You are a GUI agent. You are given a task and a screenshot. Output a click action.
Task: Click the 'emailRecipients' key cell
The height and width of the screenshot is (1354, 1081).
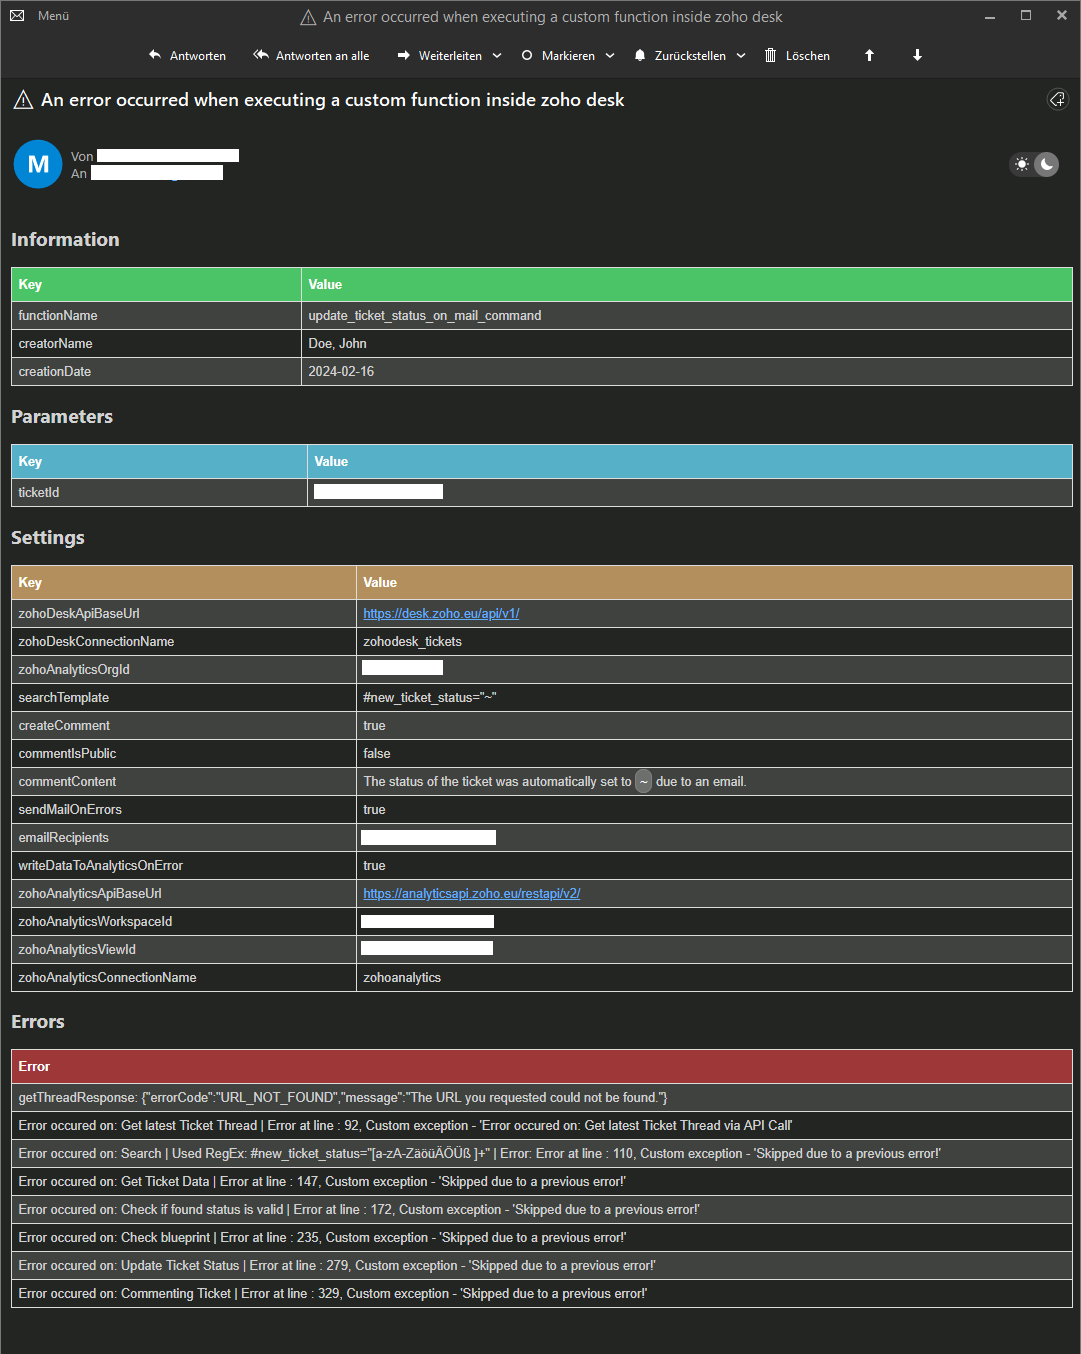pyautogui.click(x=184, y=837)
